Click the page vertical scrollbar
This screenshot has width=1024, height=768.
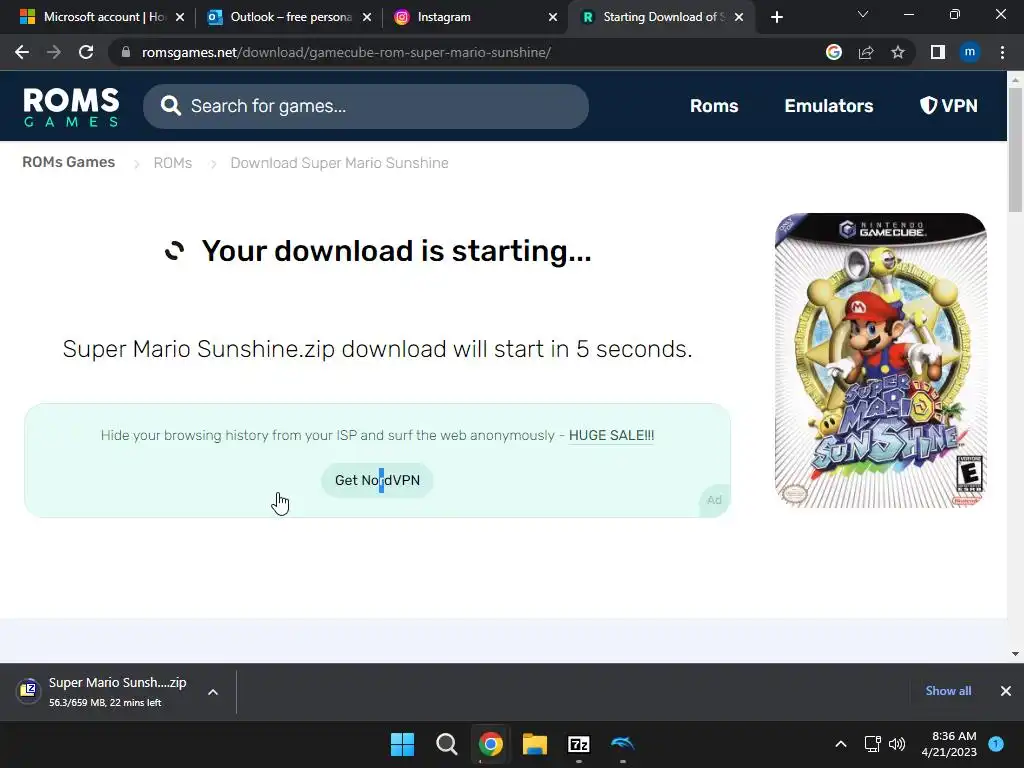click(x=1015, y=149)
